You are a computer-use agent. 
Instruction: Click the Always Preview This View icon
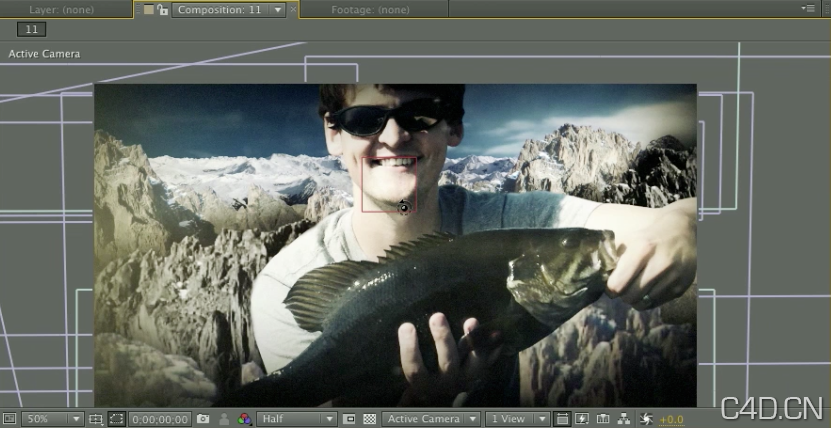tap(9, 419)
